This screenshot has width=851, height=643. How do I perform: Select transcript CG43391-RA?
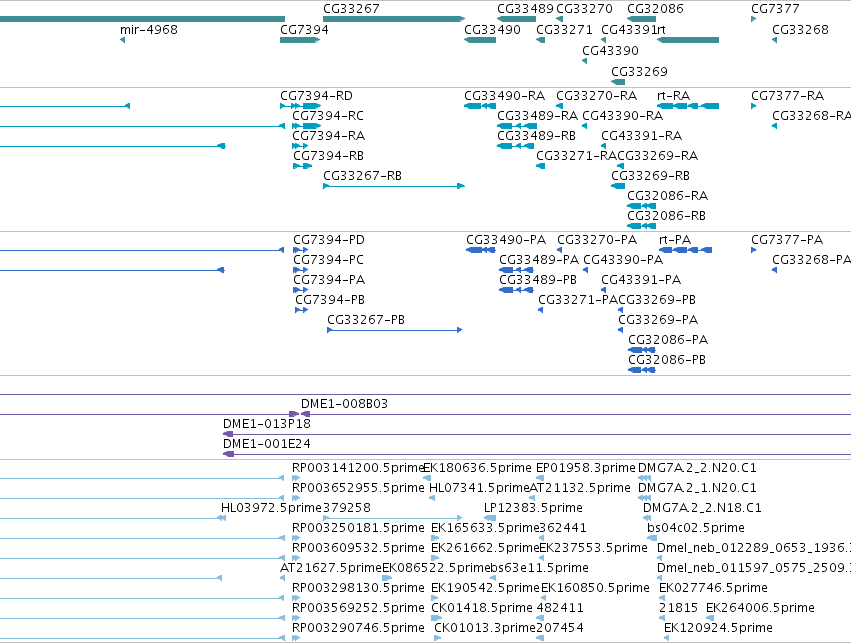click(x=642, y=136)
